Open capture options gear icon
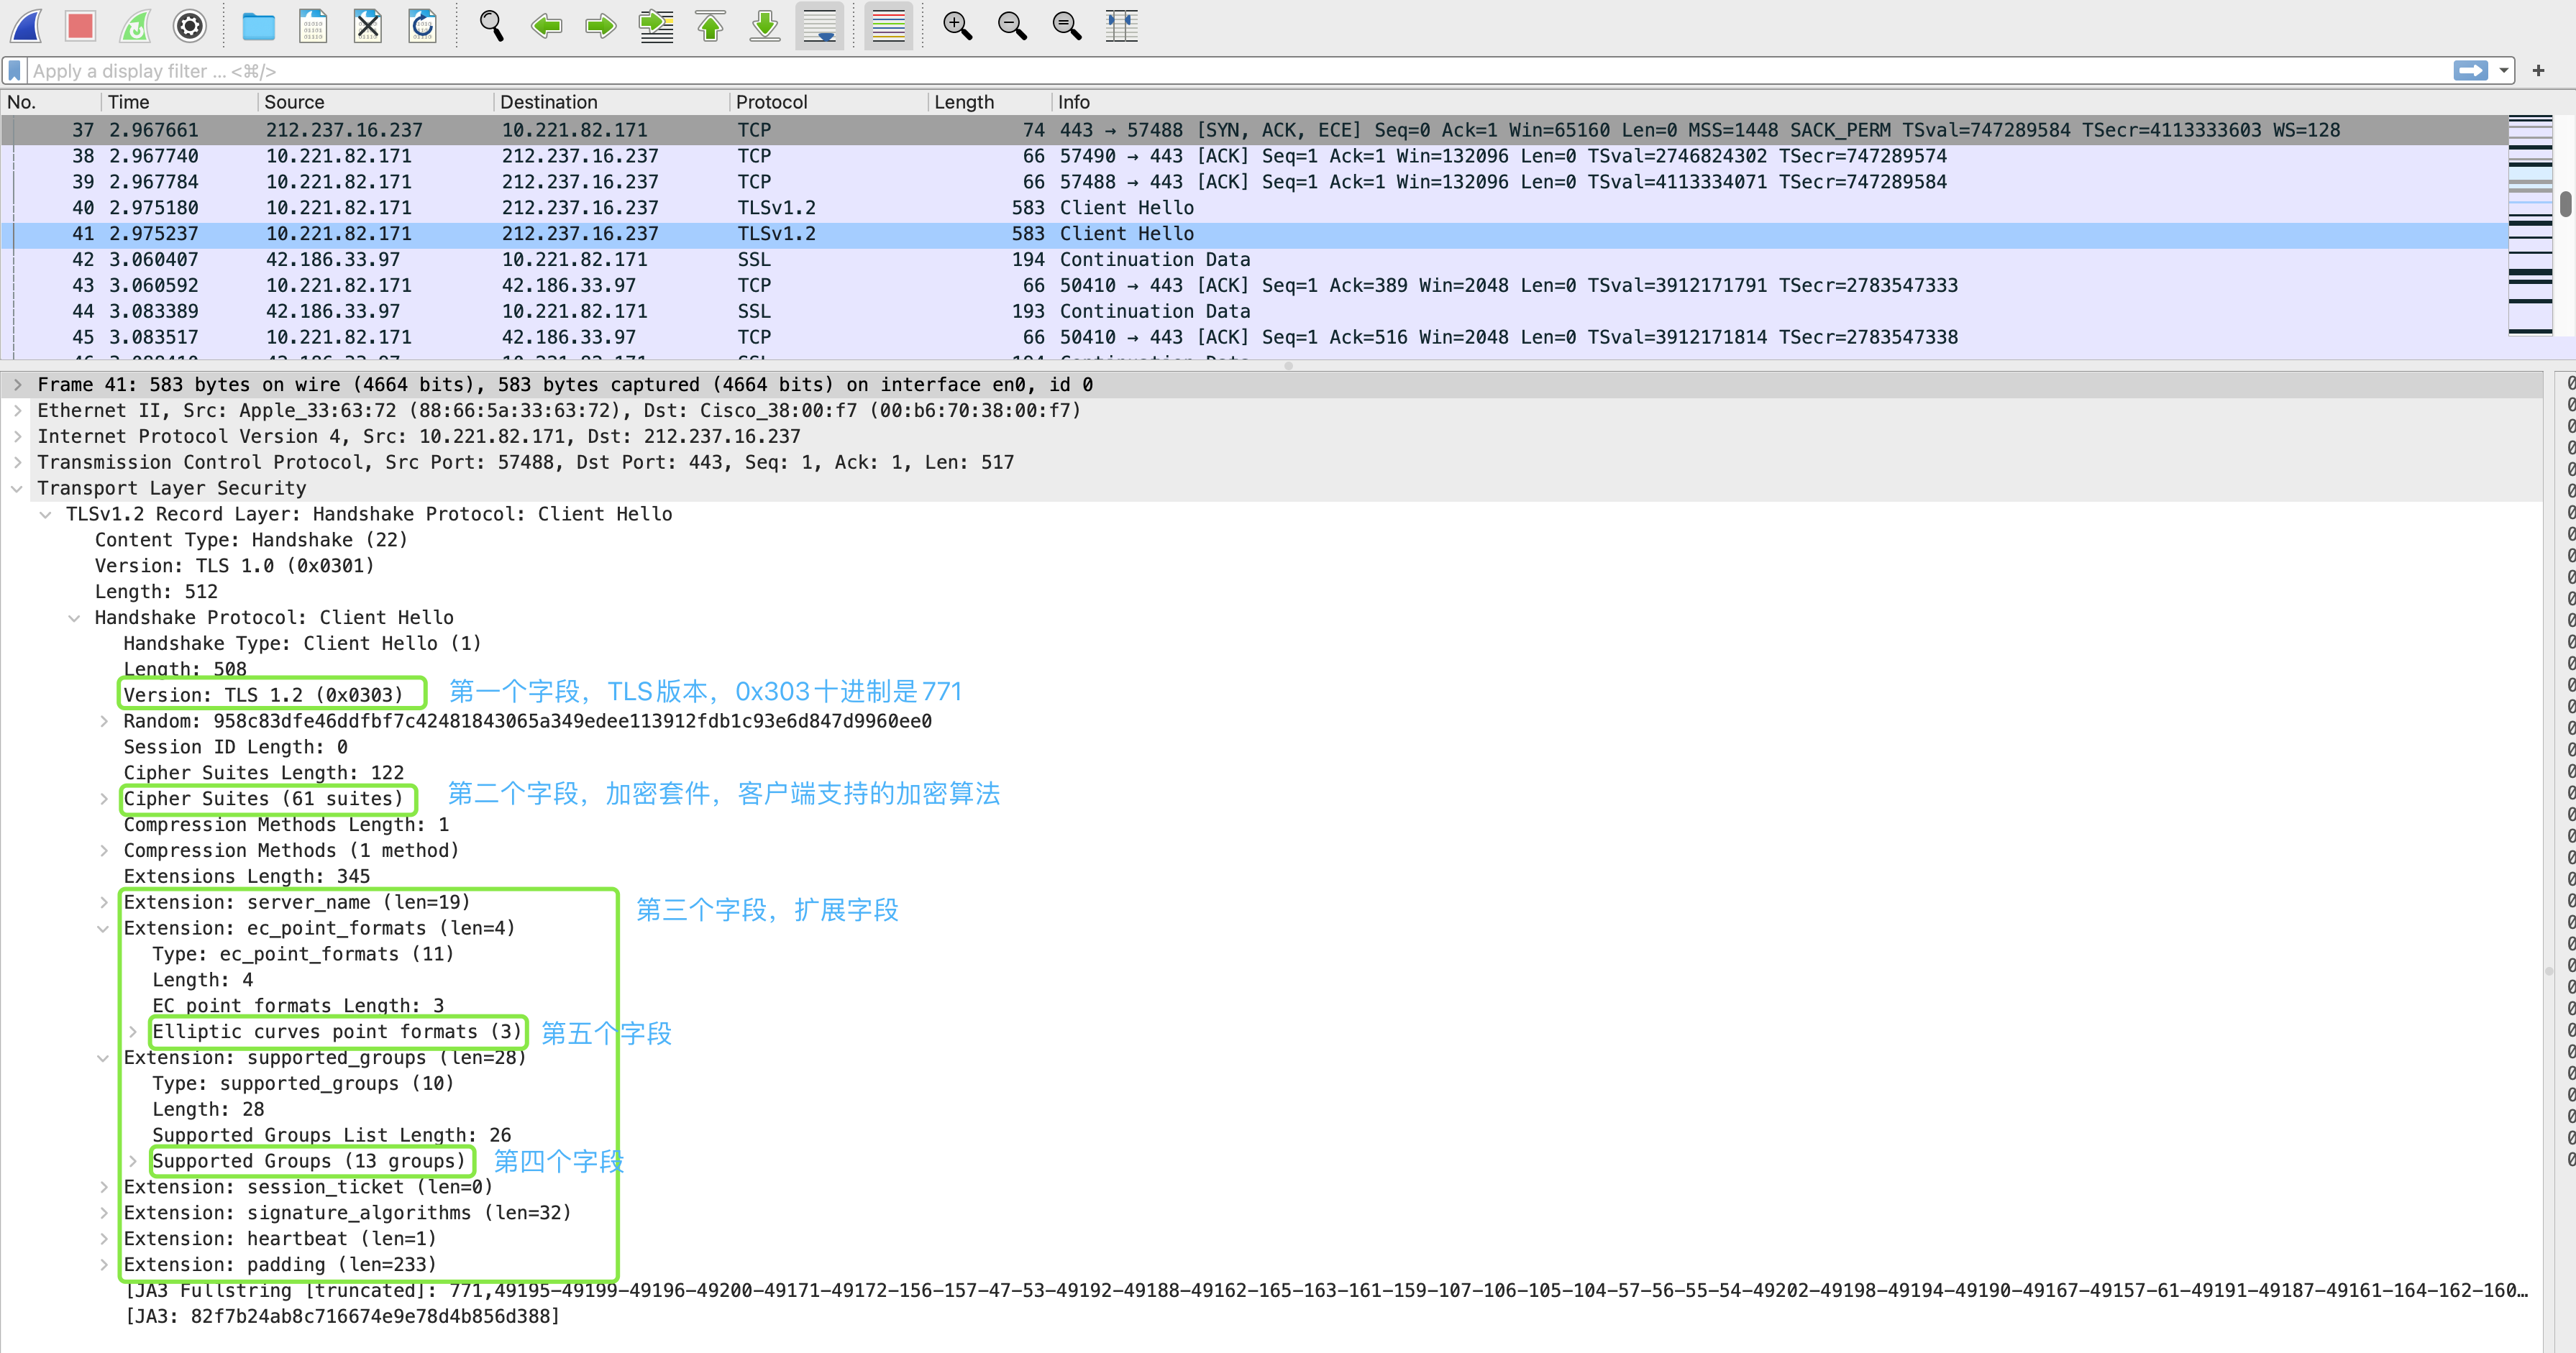 coord(189,25)
